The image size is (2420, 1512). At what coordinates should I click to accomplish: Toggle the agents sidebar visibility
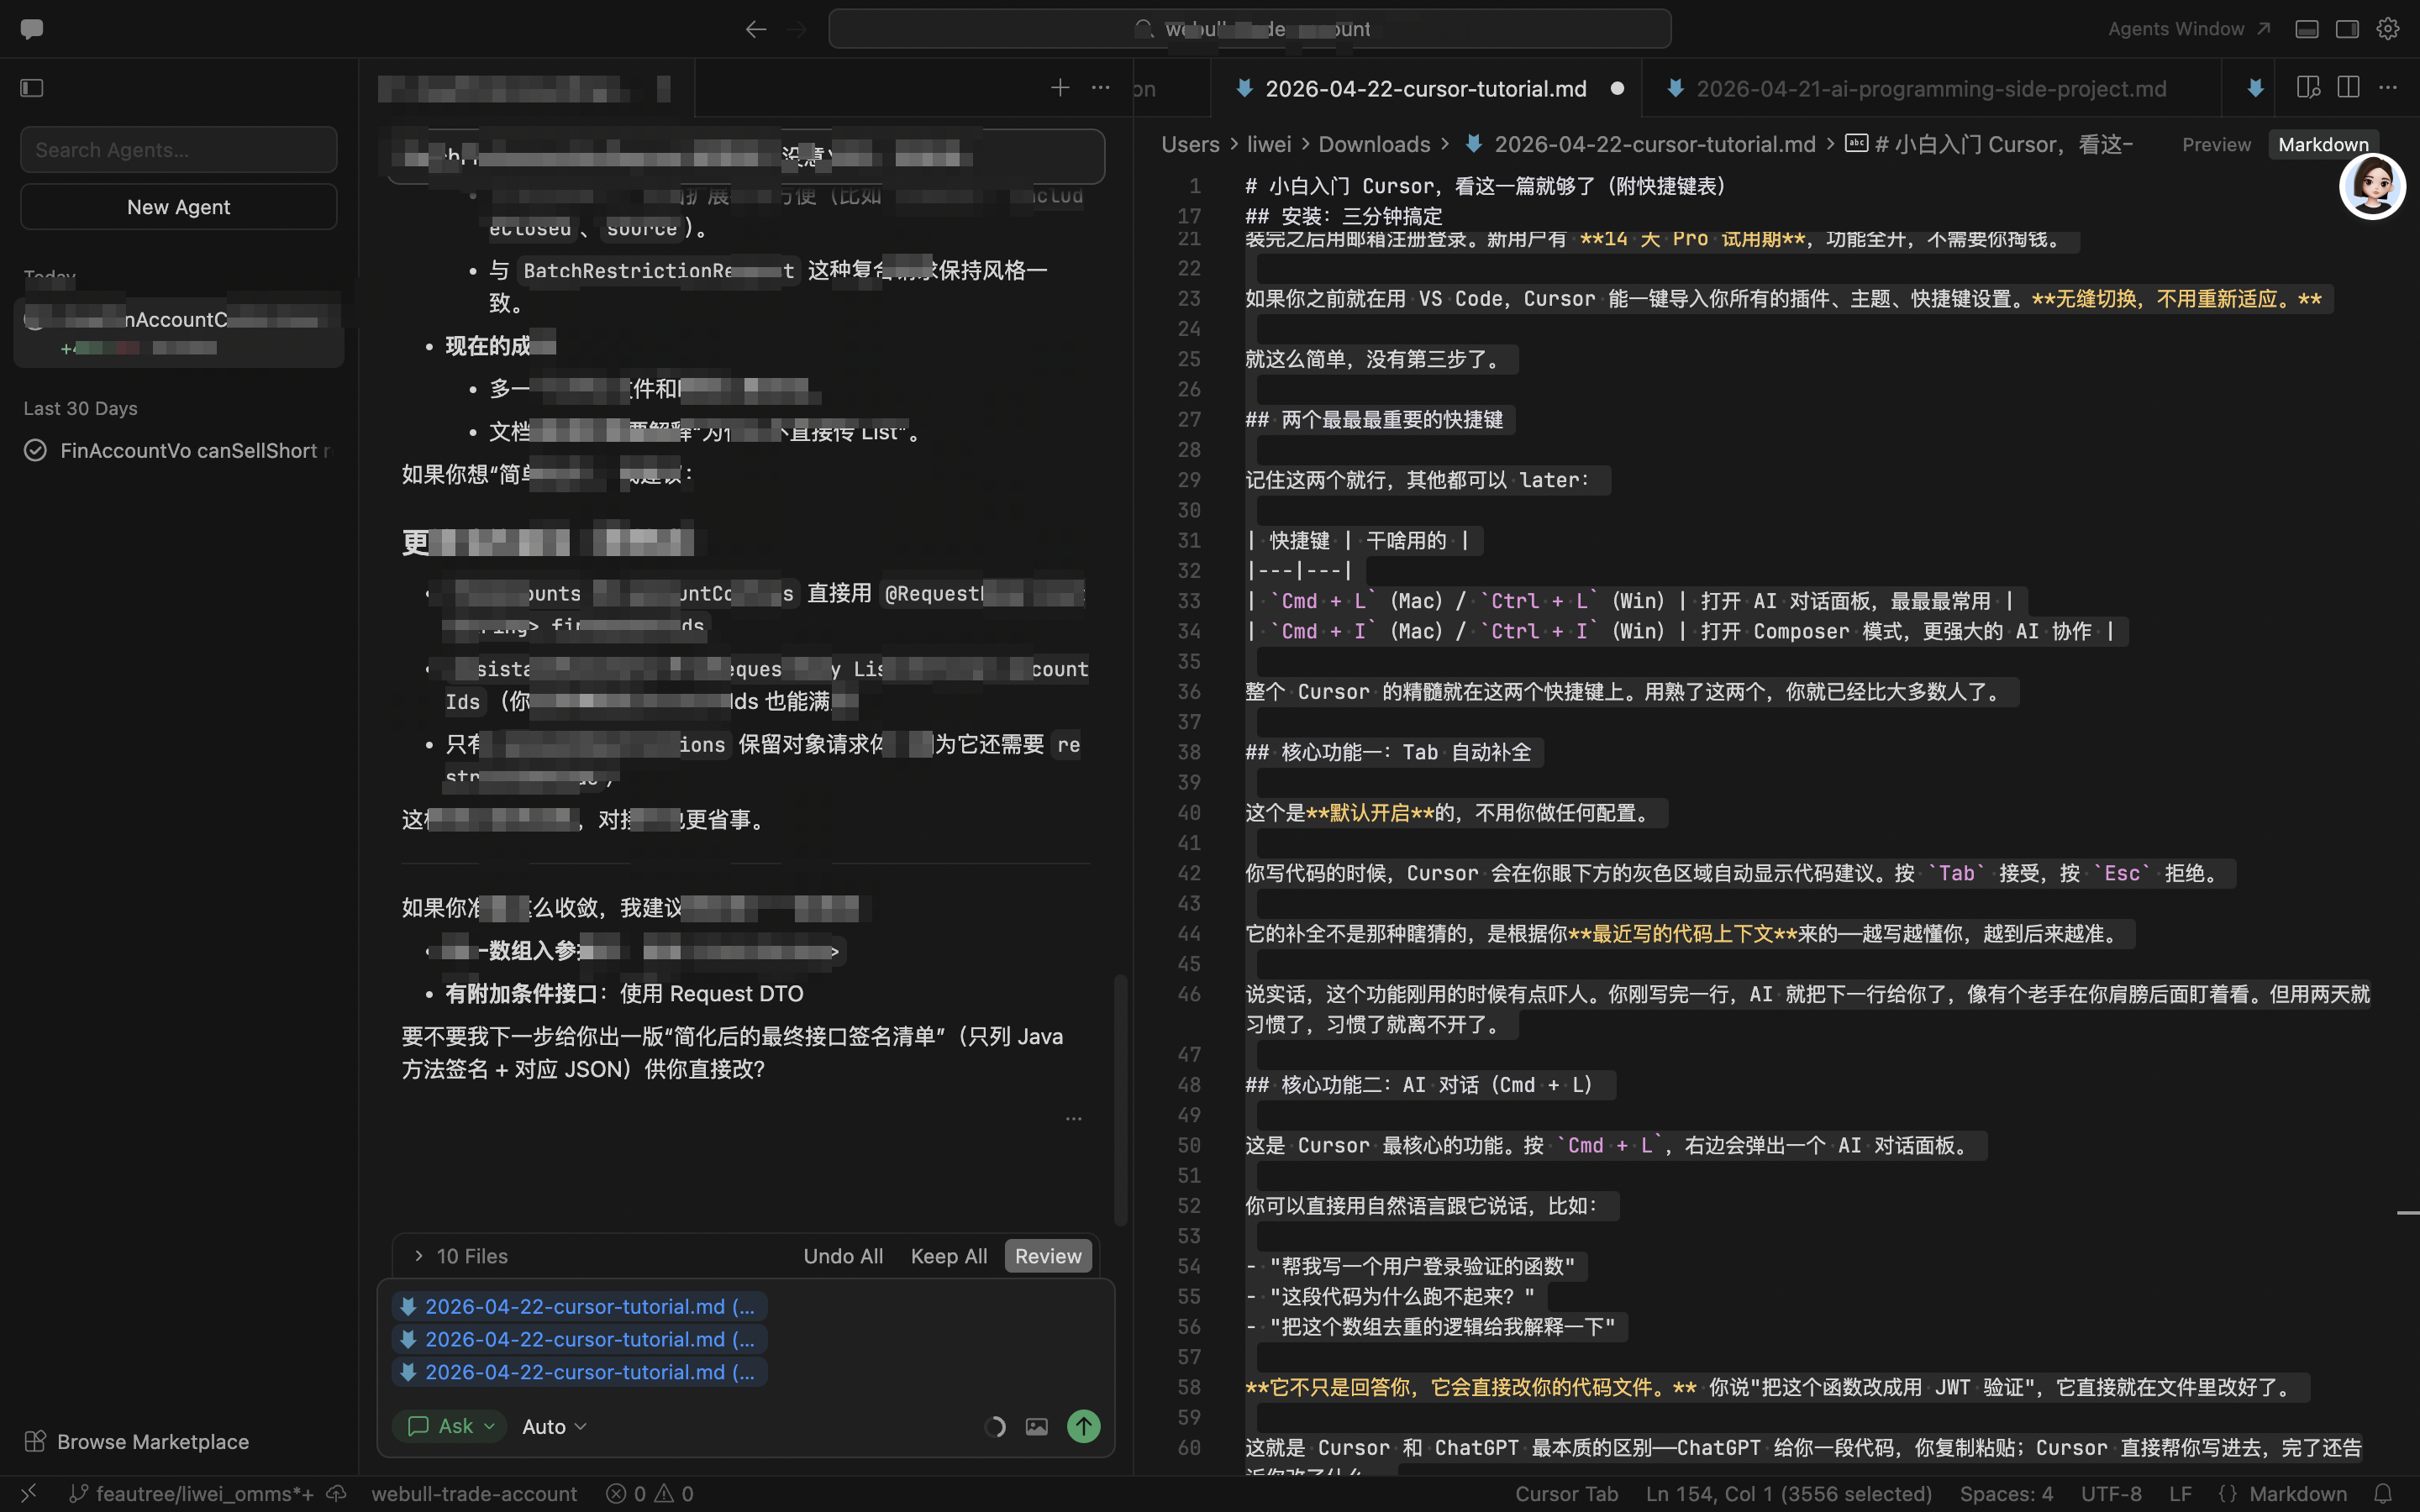click(32, 88)
